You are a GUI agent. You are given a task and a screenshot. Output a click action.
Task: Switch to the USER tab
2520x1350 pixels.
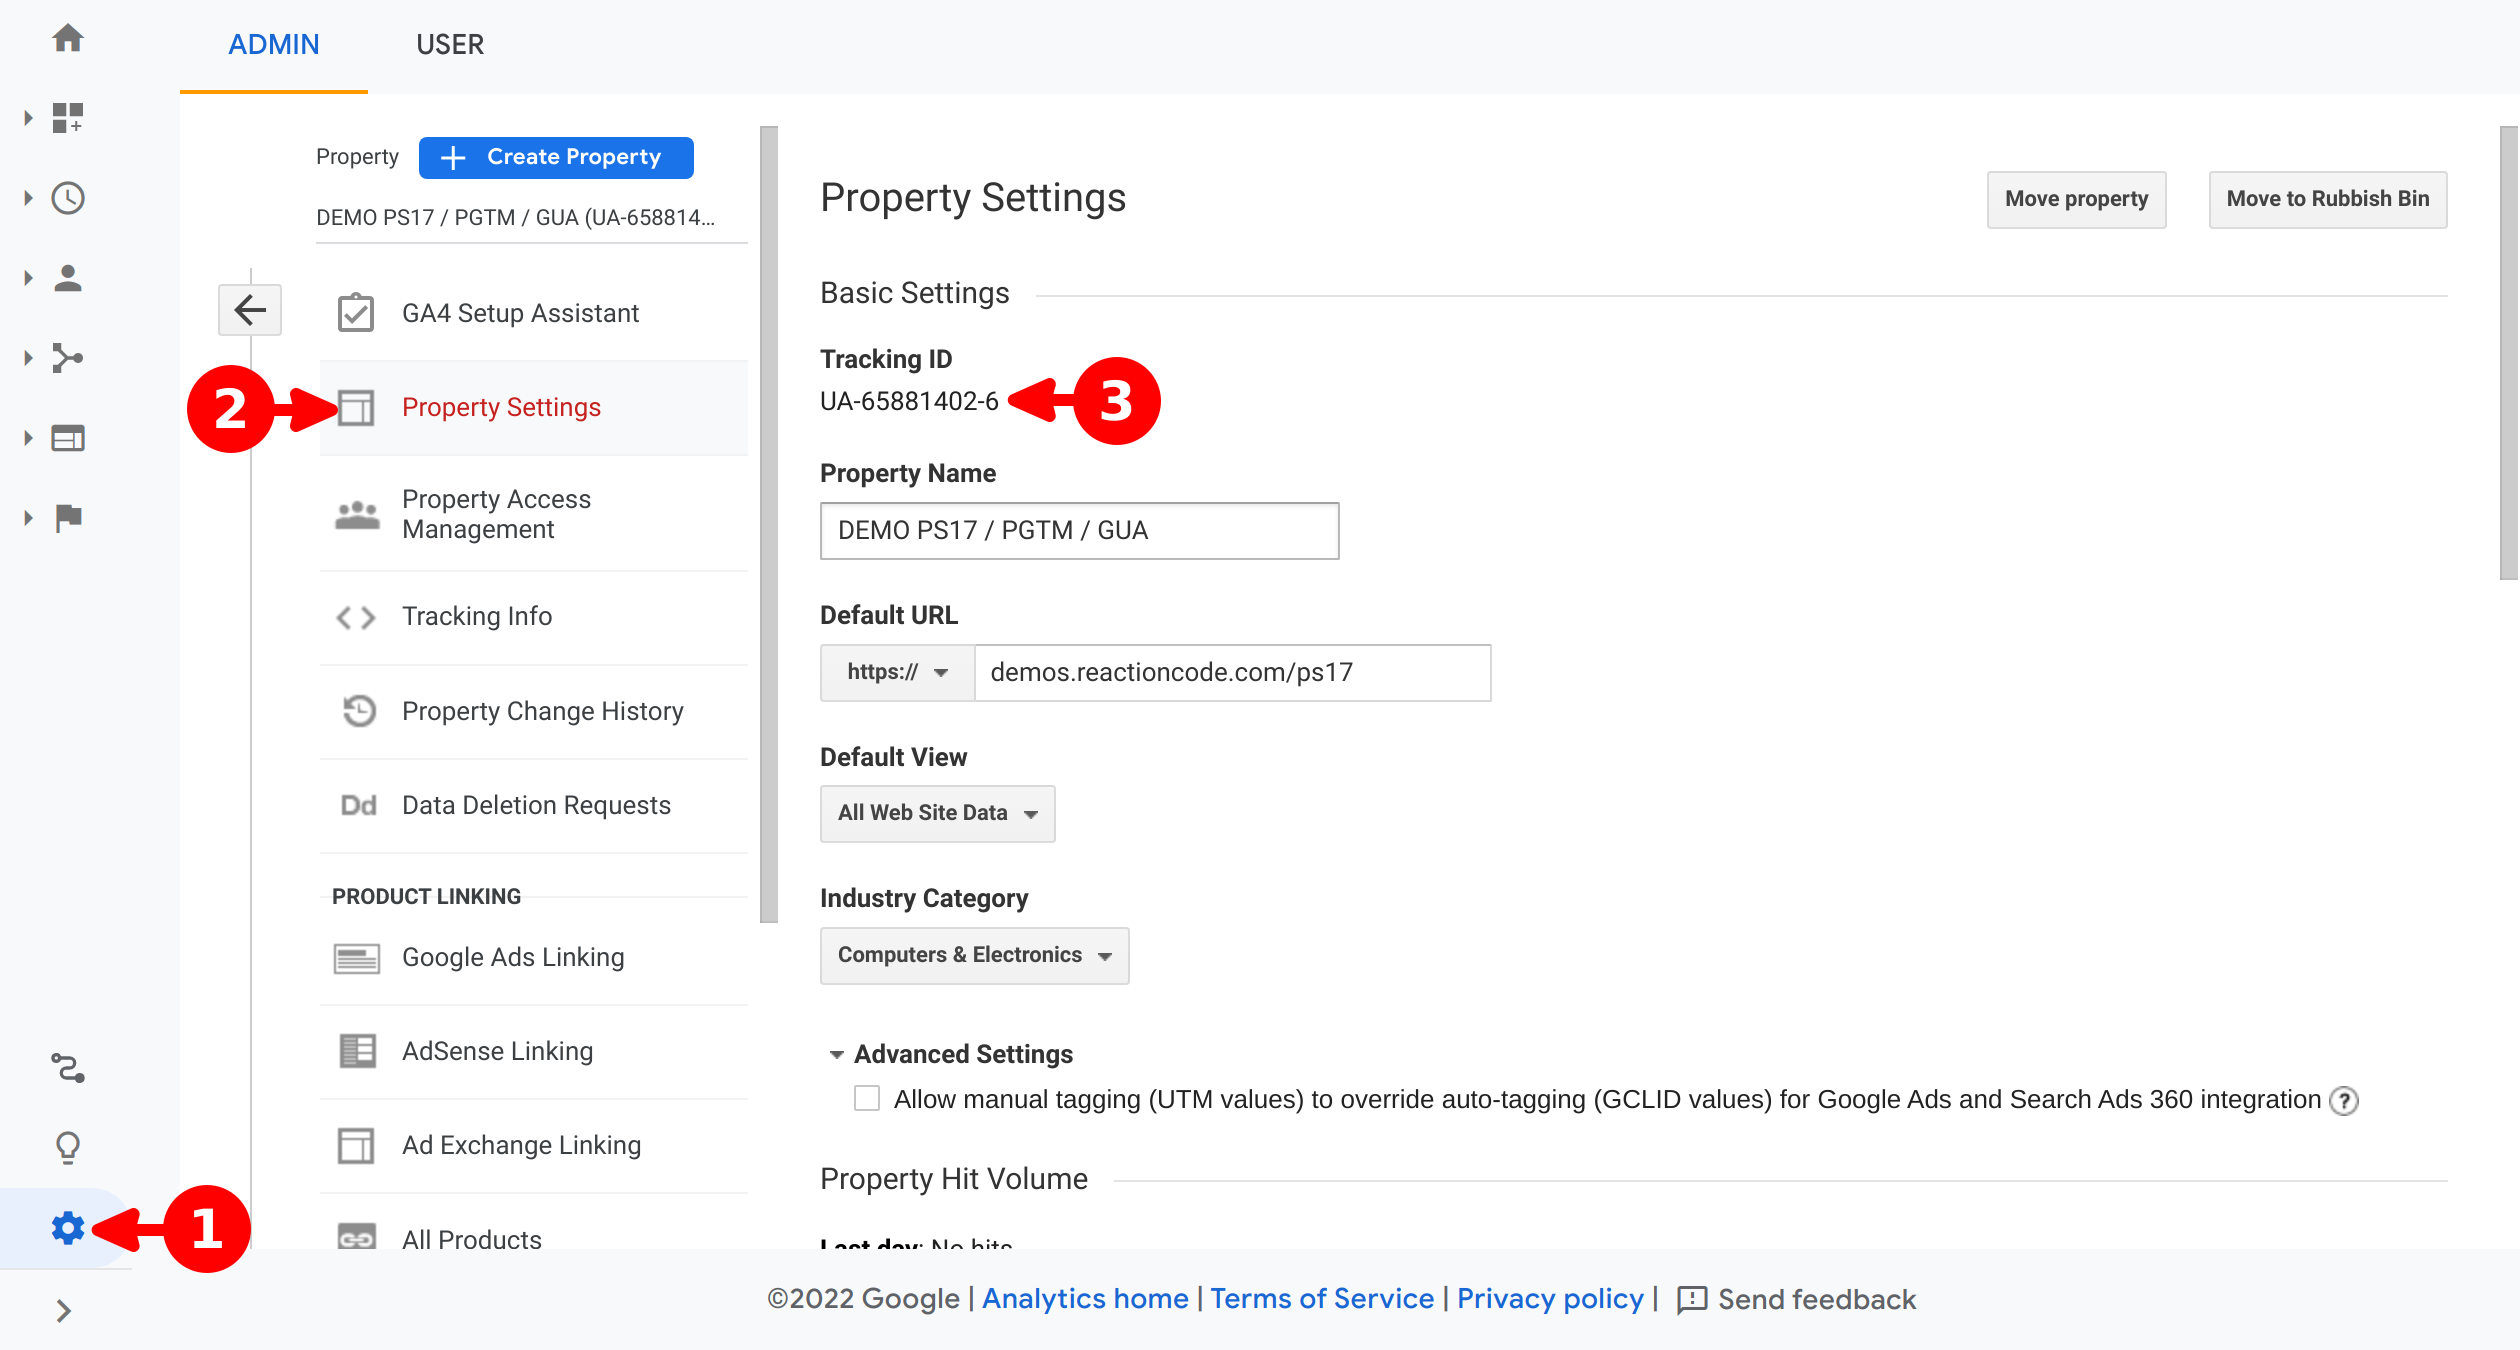[x=450, y=45]
